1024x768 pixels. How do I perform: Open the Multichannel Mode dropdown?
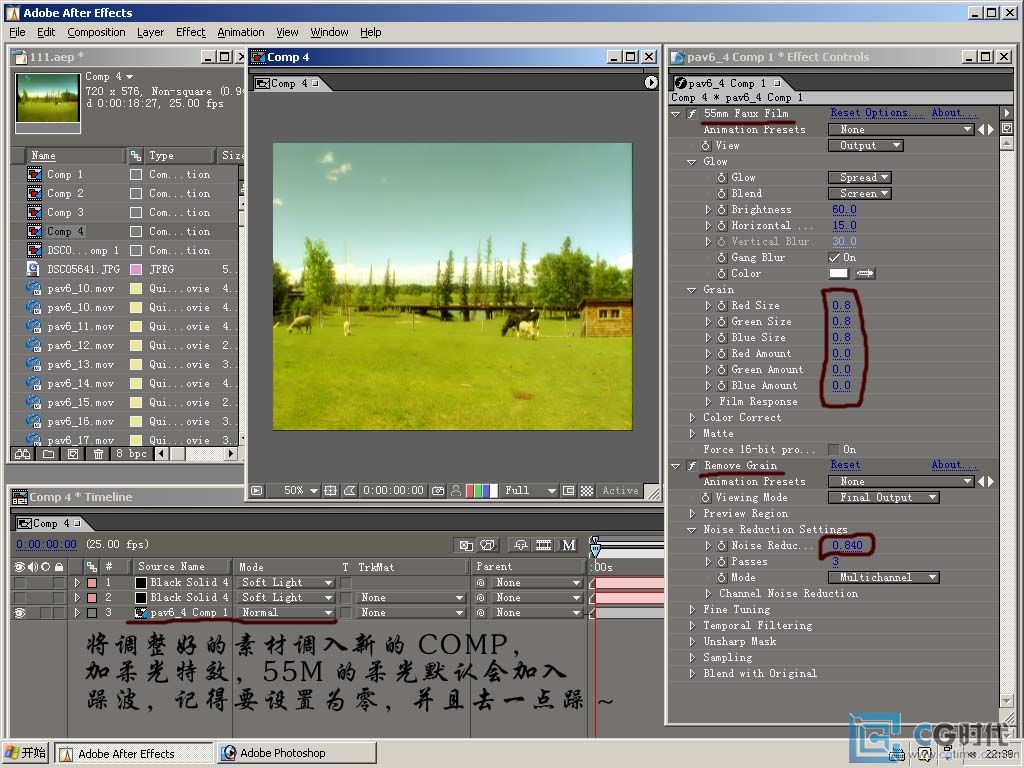[x=884, y=577]
